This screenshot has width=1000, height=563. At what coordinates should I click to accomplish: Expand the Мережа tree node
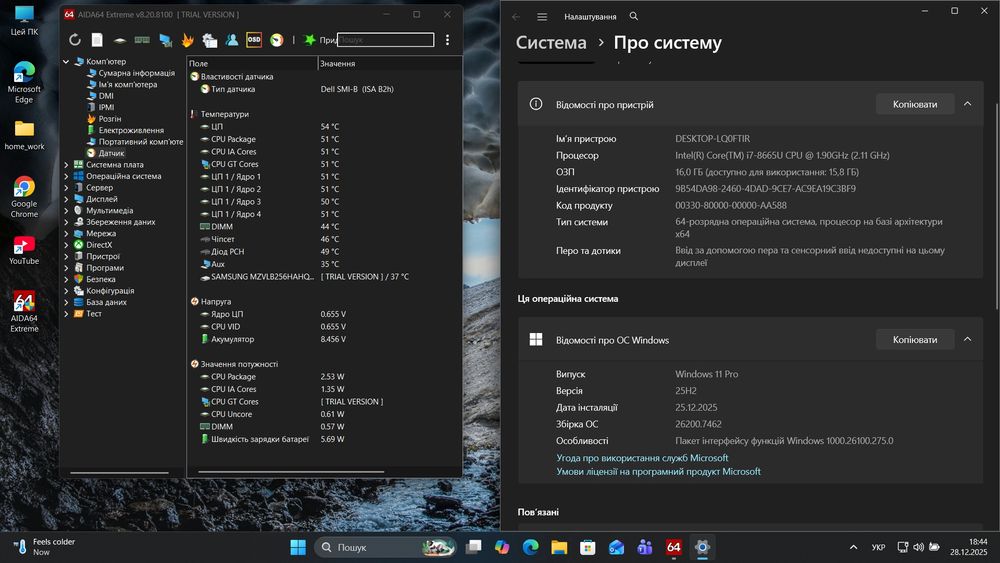66,233
